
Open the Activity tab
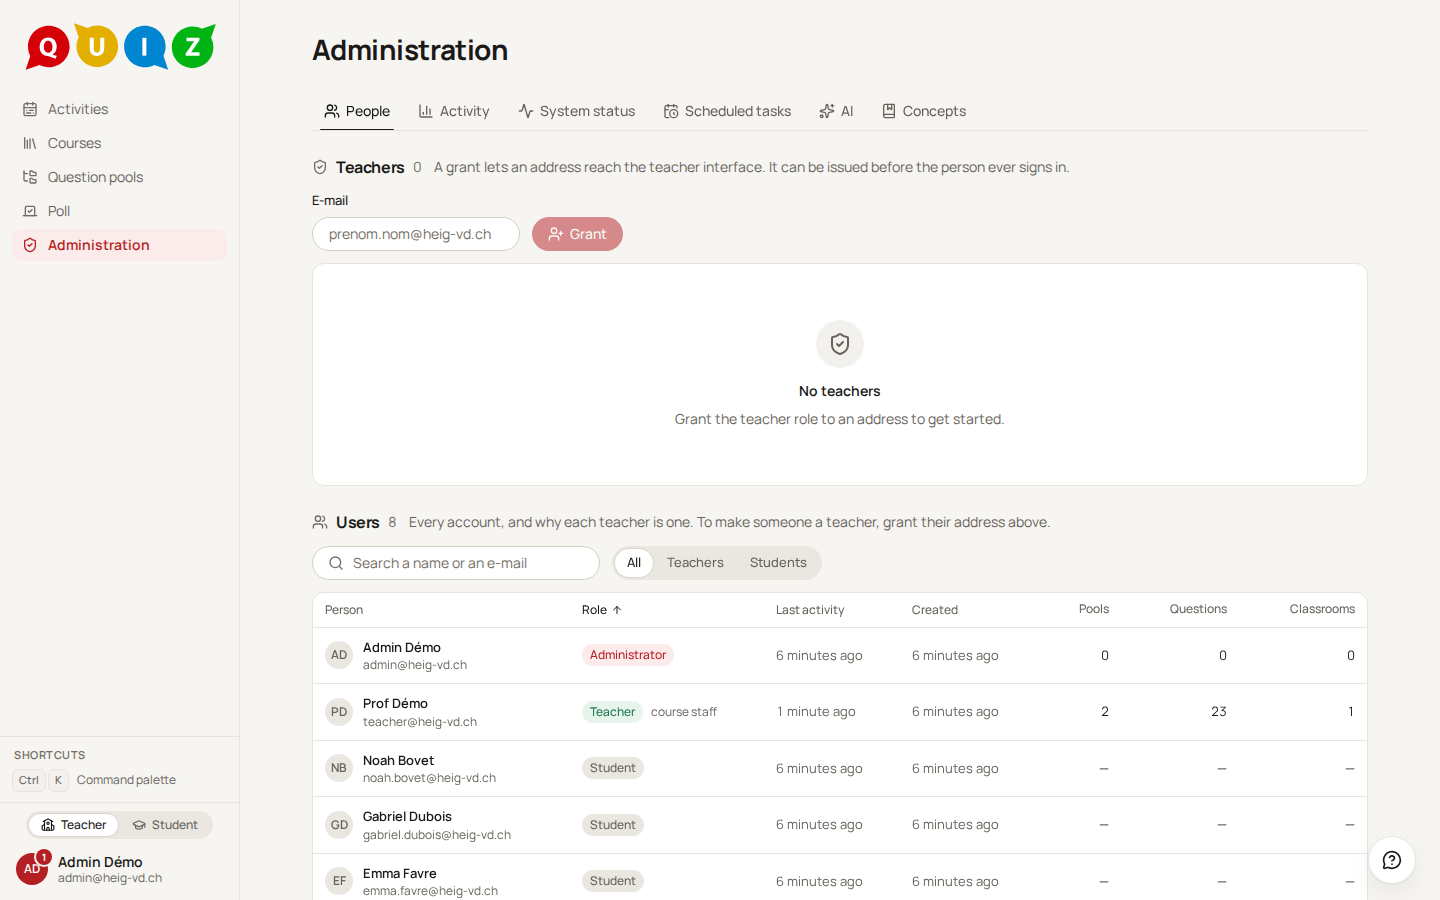(x=454, y=111)
